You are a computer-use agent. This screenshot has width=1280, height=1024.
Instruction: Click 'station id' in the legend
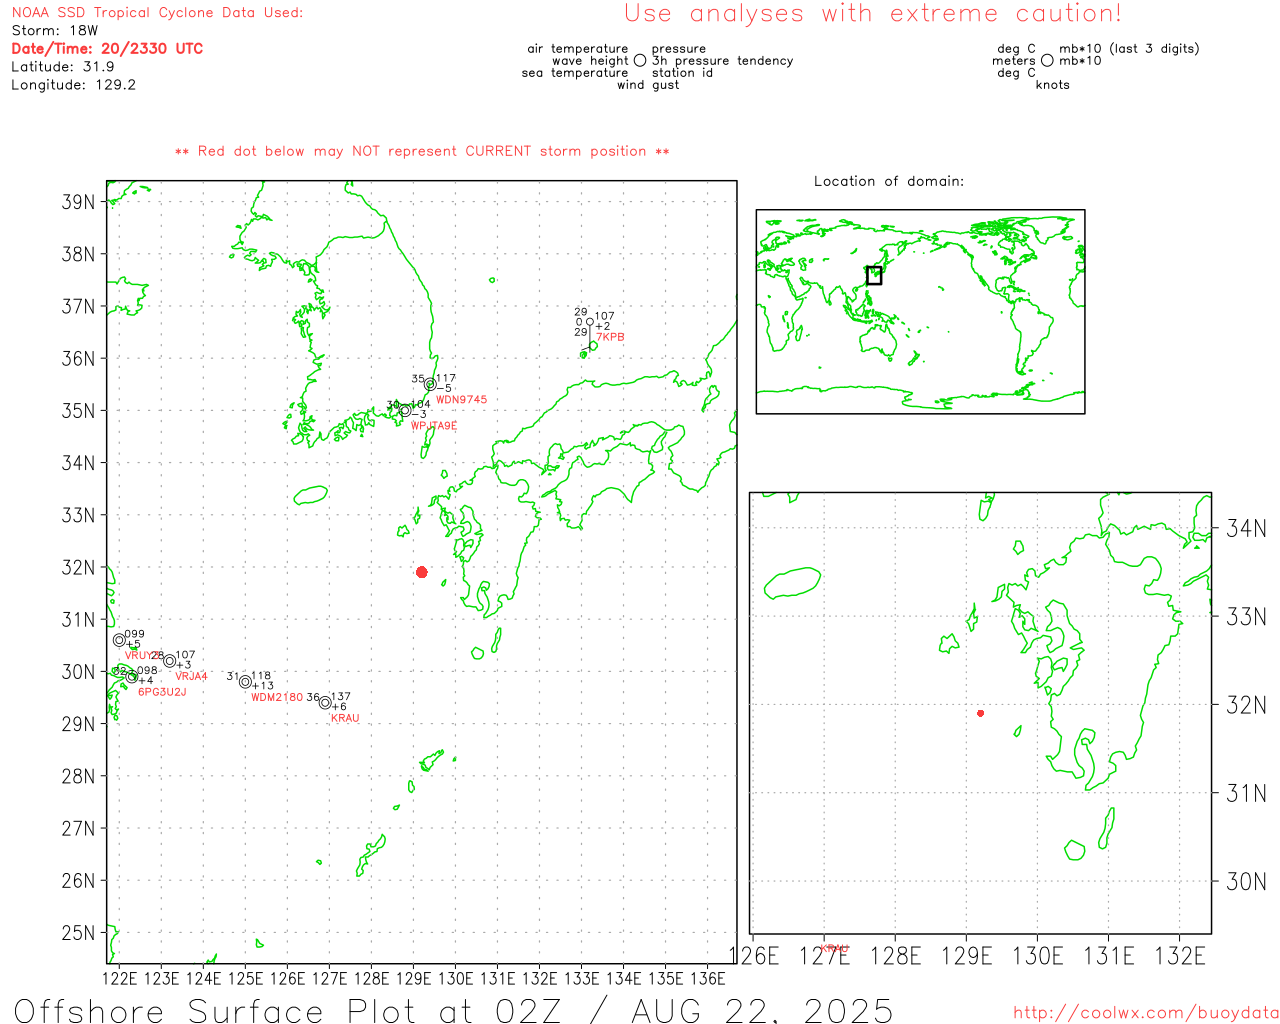point(682,73)
